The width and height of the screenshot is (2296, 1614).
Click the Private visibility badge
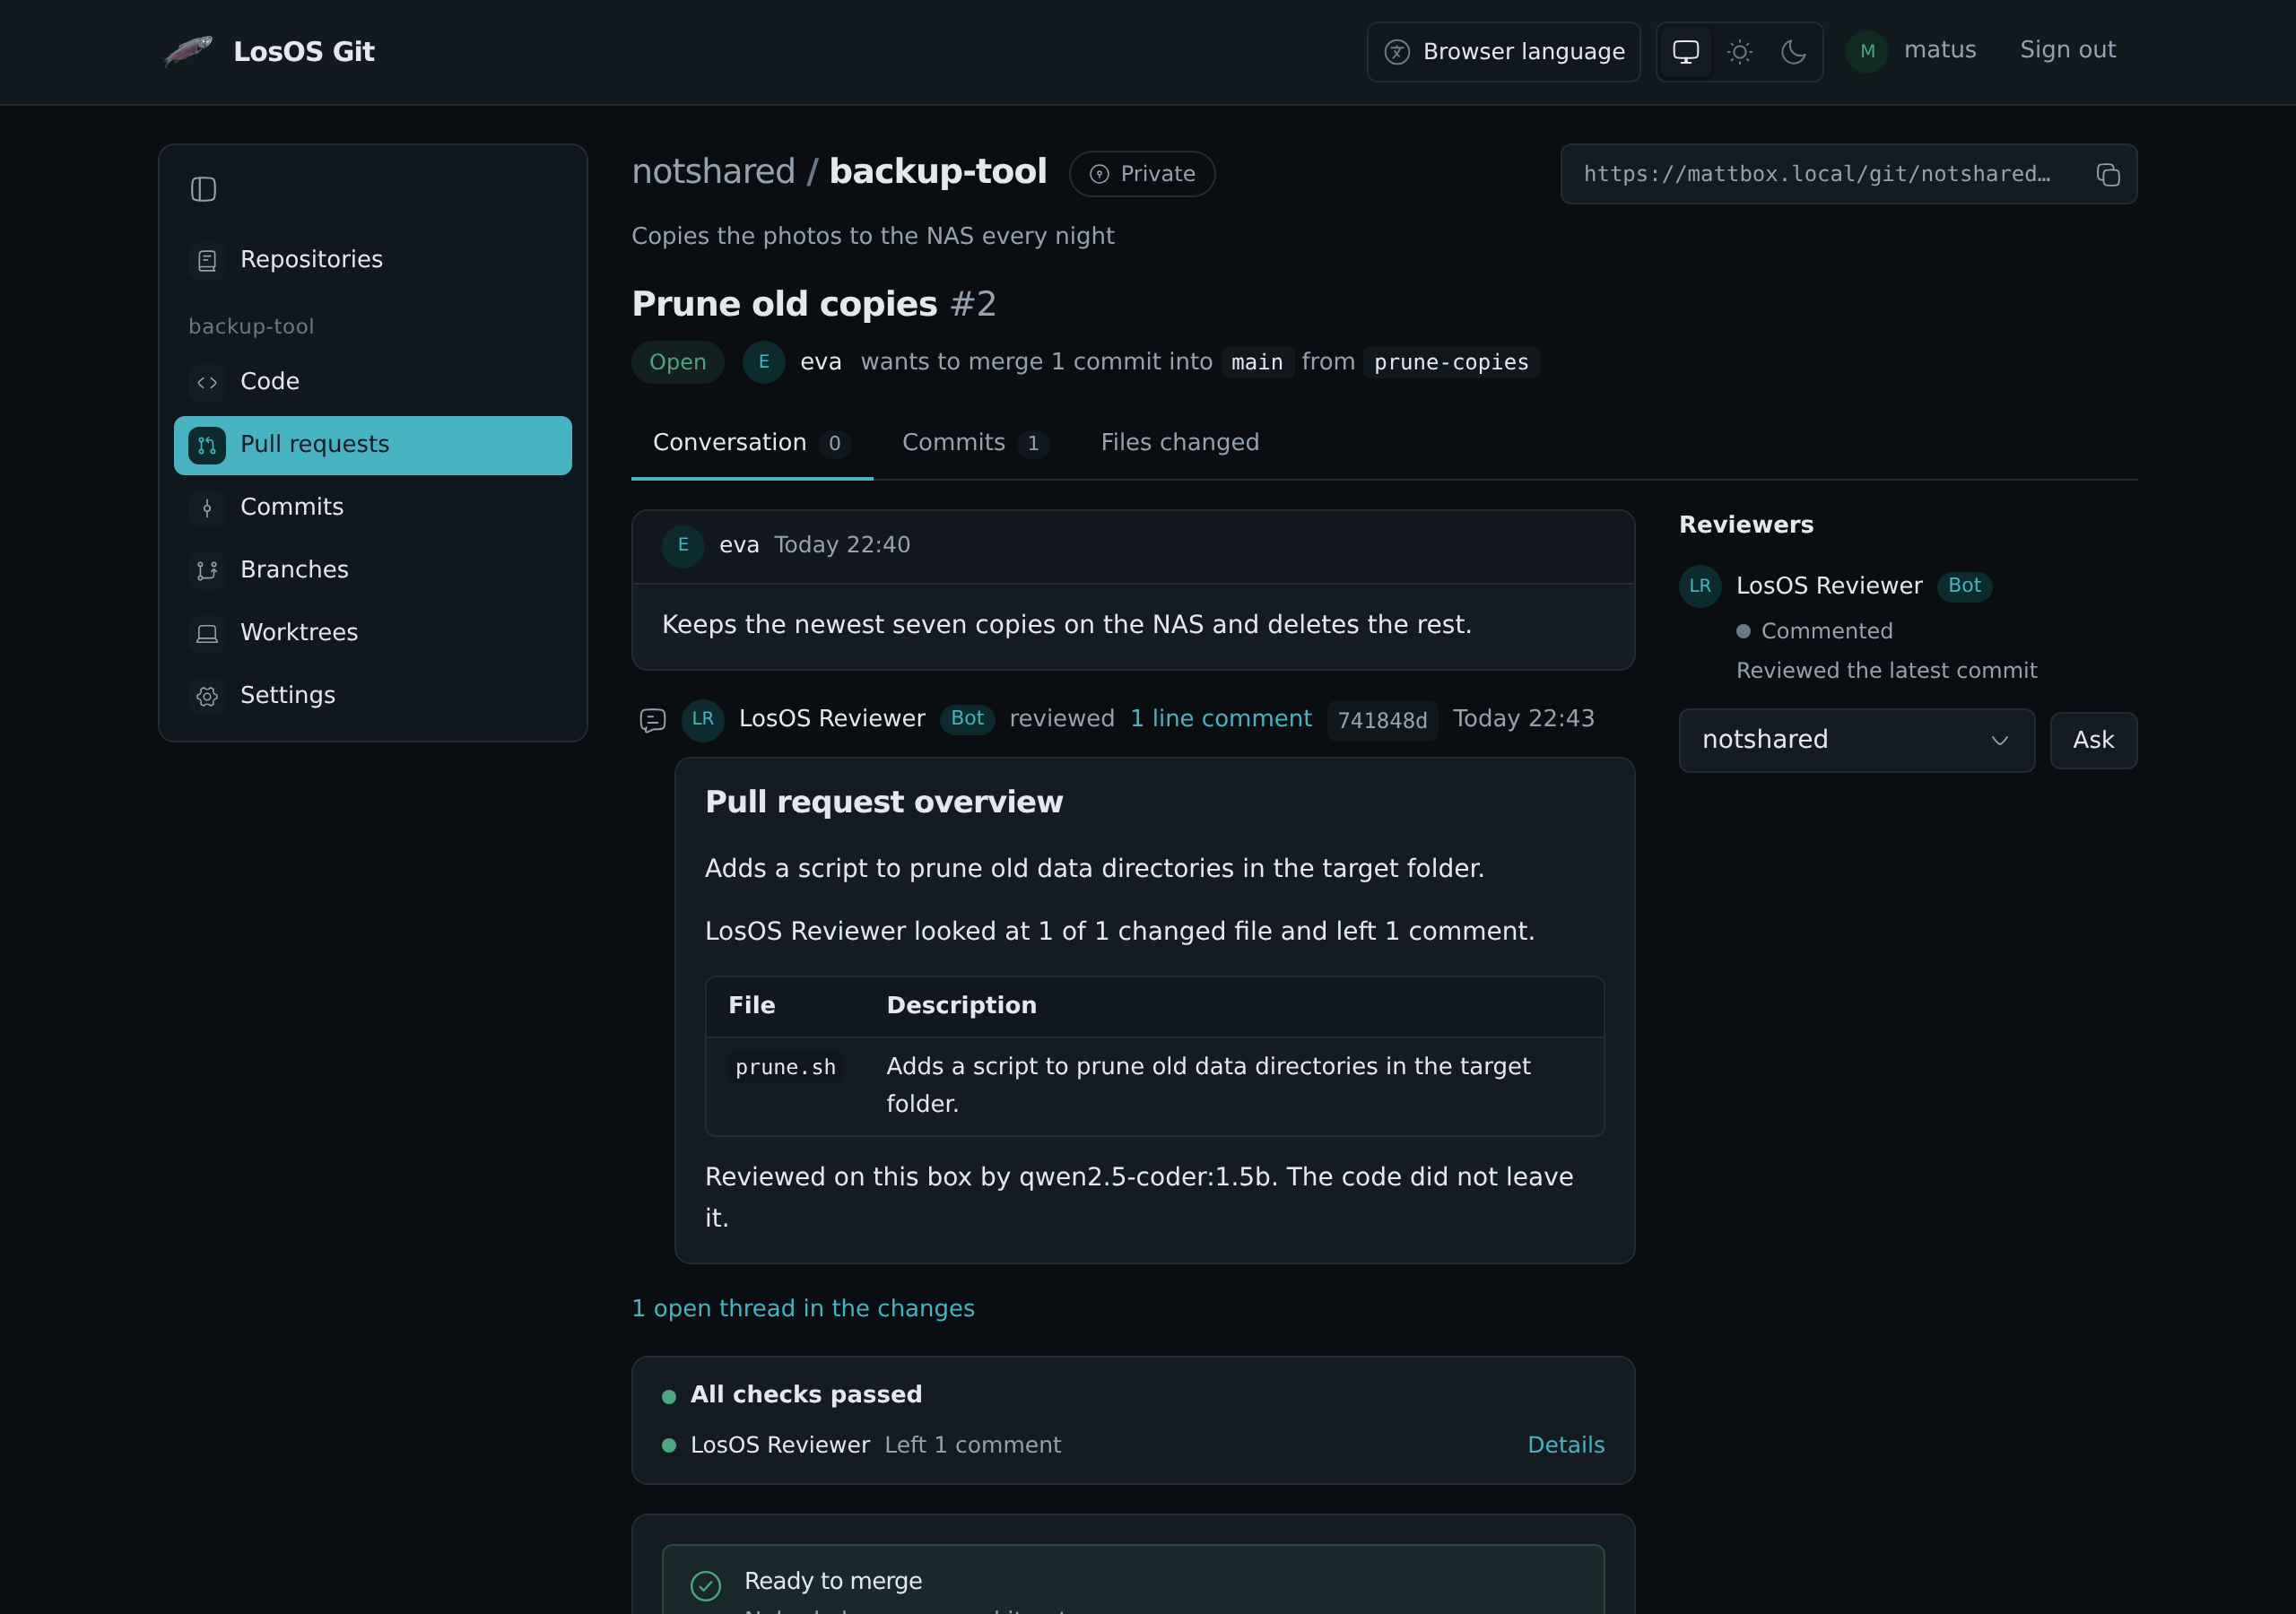(1141, 174)
